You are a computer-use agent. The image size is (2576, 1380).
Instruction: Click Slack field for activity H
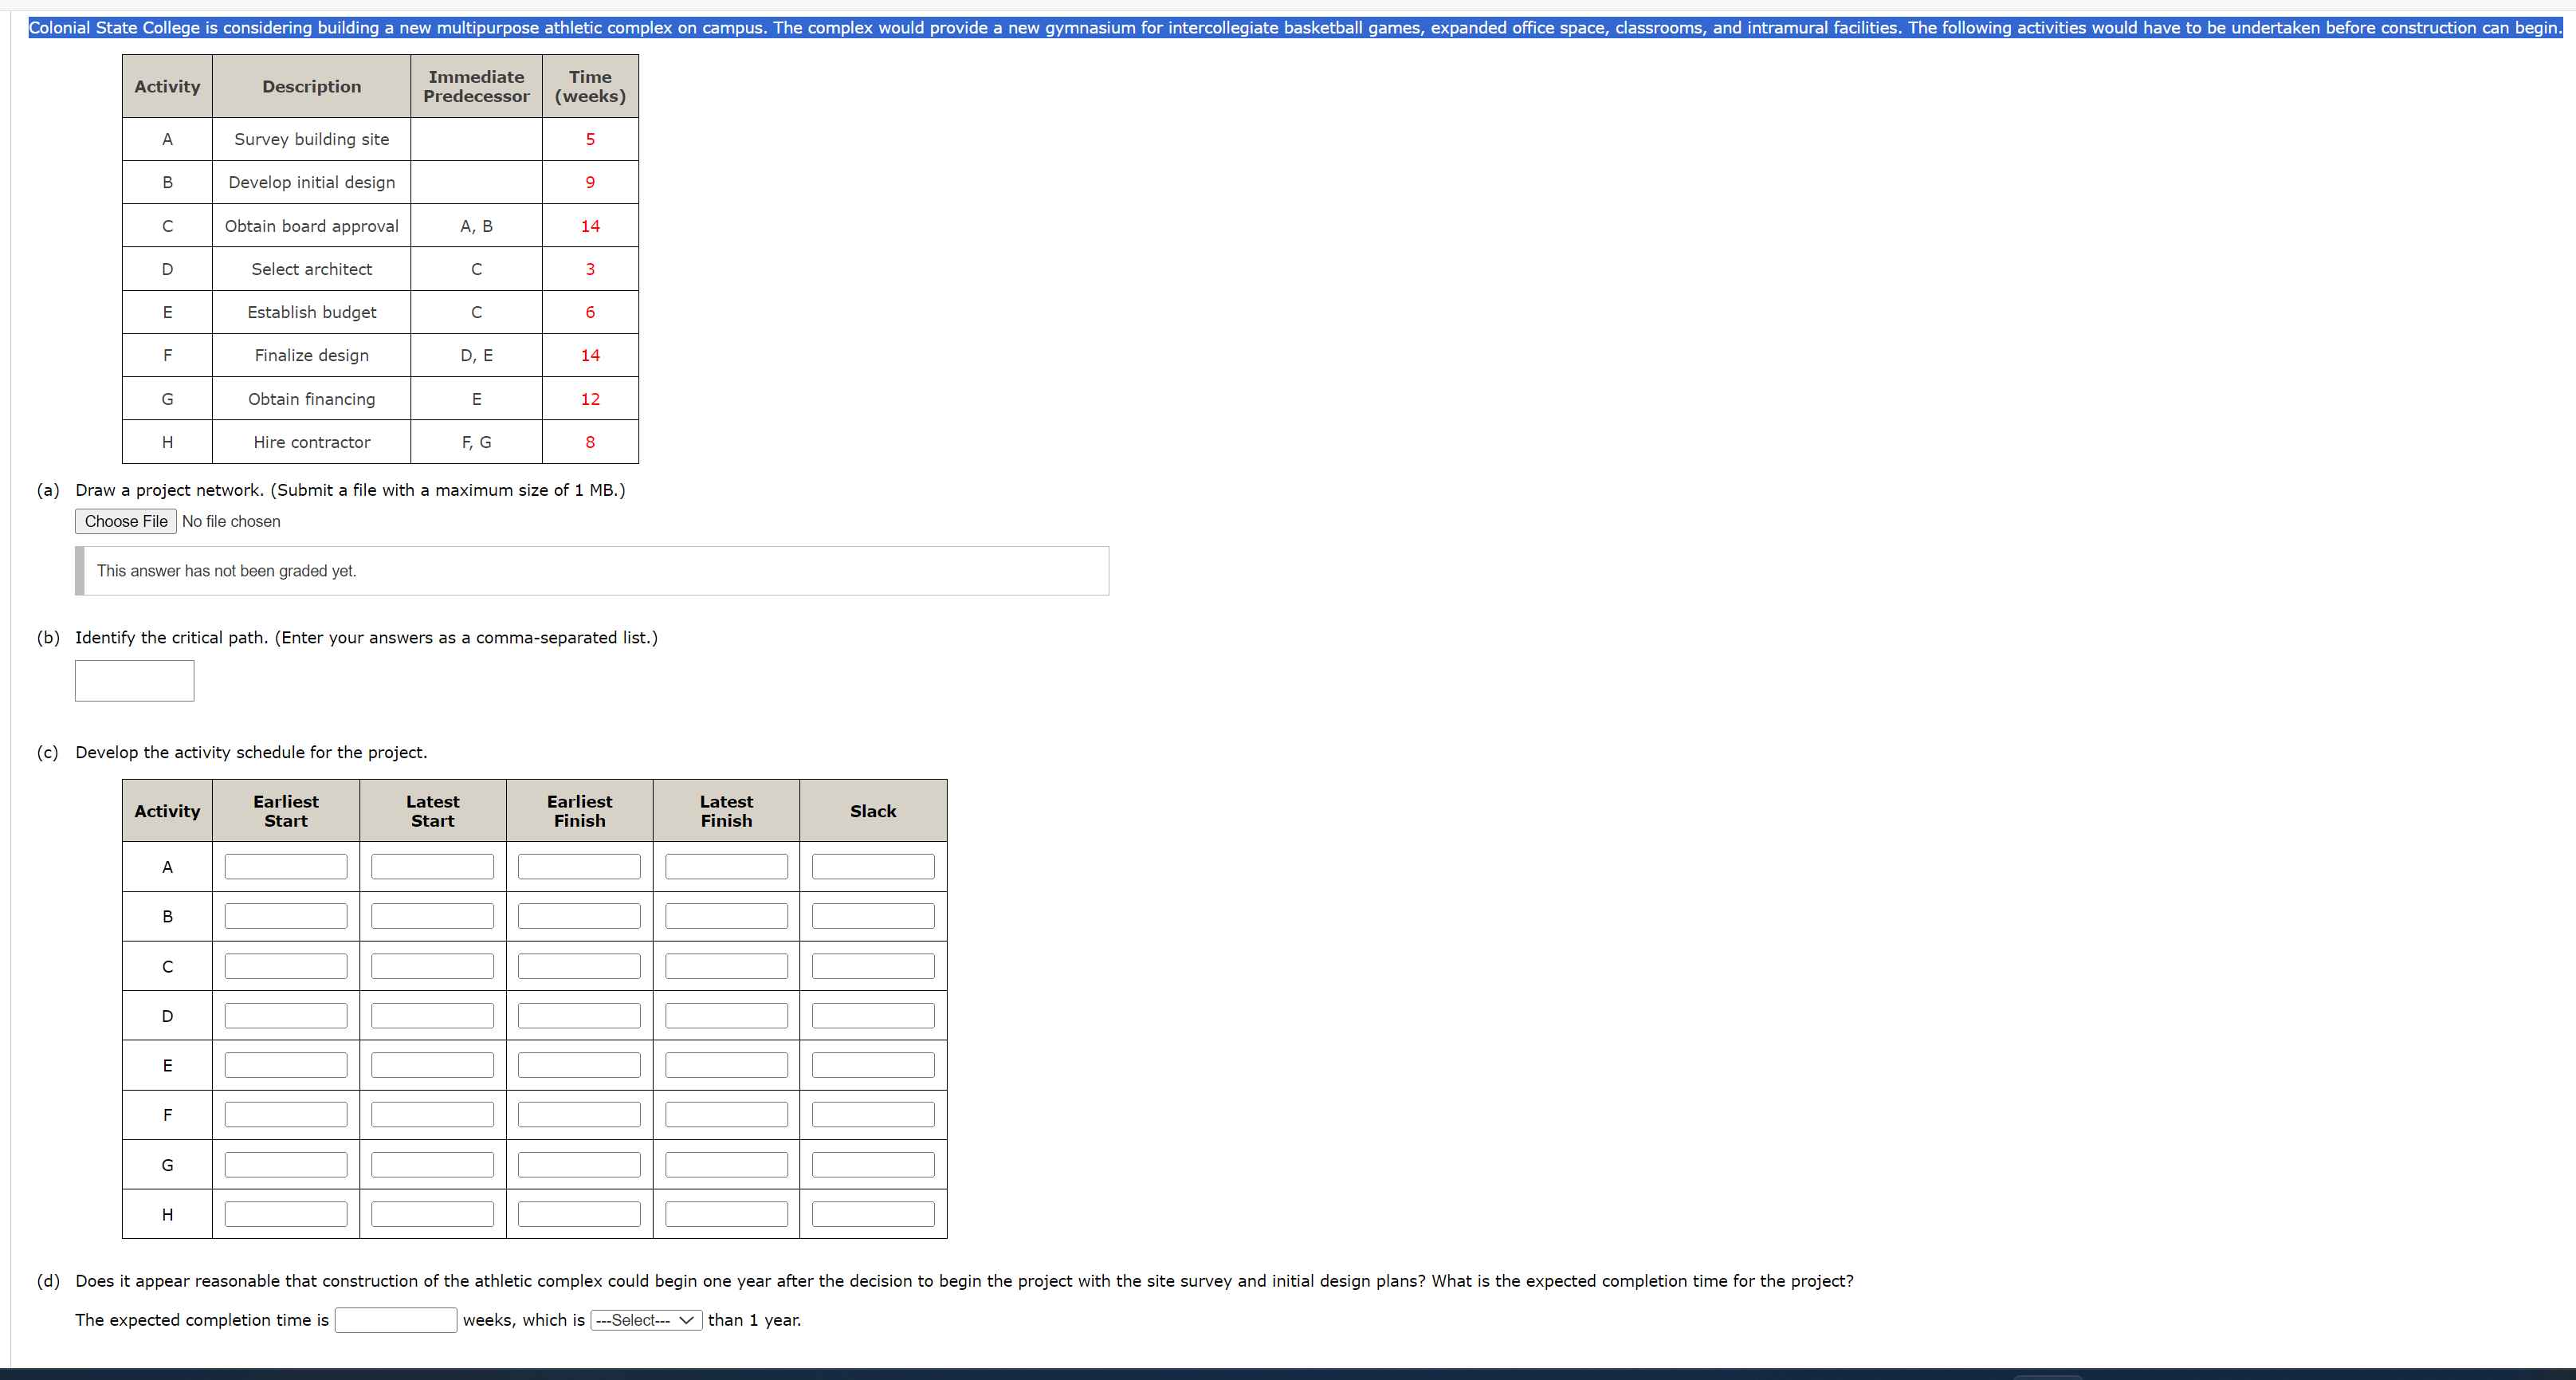tap(873, 1214)
